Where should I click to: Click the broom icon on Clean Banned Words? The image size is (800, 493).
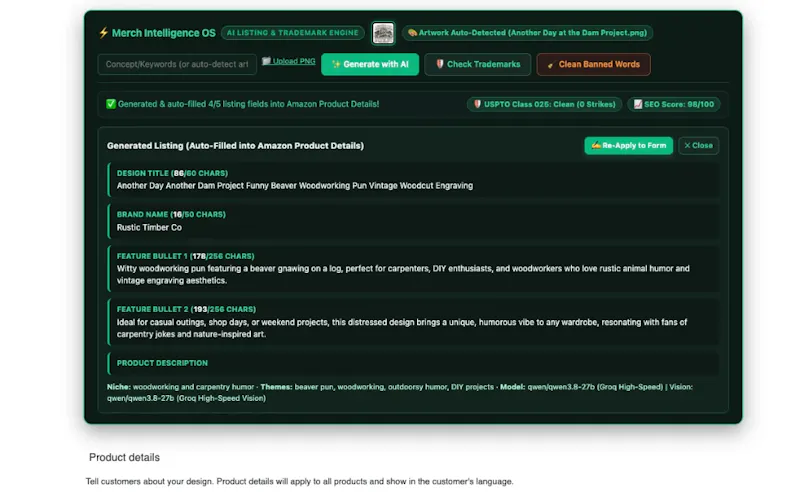(551, 65)
